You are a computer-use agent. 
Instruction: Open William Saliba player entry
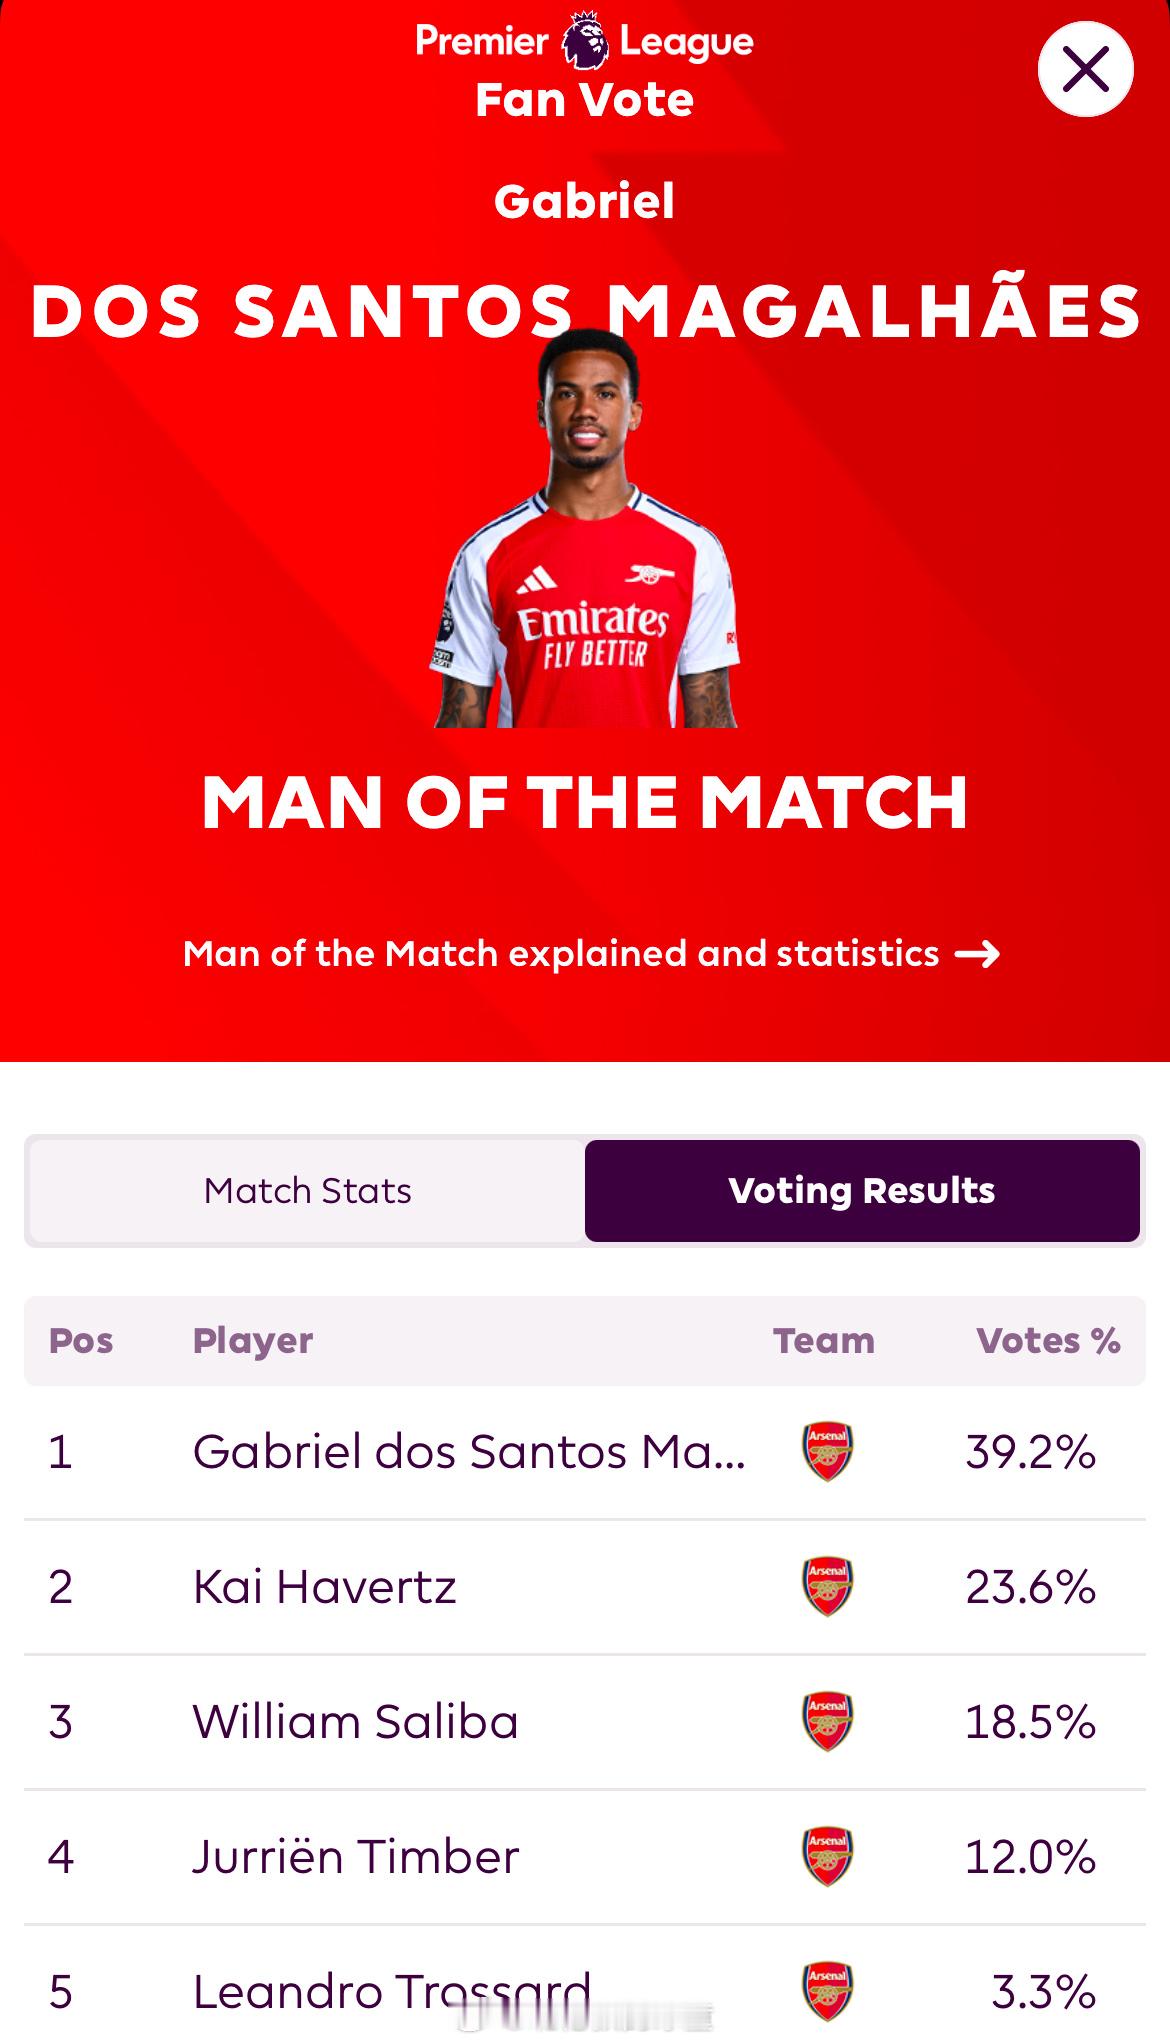click(585, 1722)
